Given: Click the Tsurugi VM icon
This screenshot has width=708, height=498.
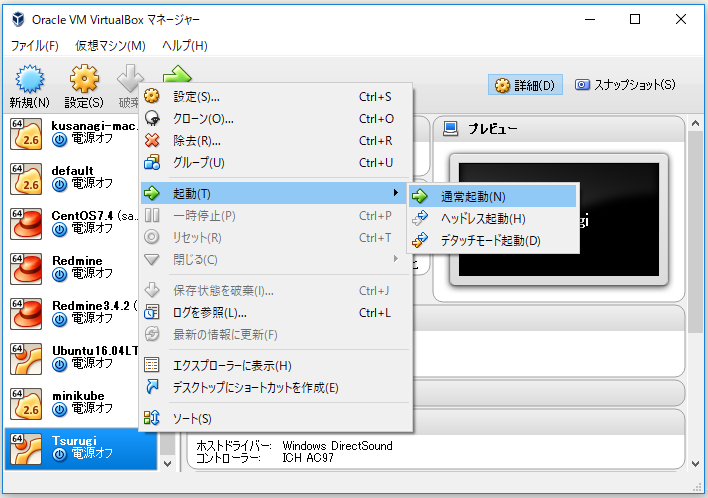Looking at the screenshot, I should click(x=26, y=449).
